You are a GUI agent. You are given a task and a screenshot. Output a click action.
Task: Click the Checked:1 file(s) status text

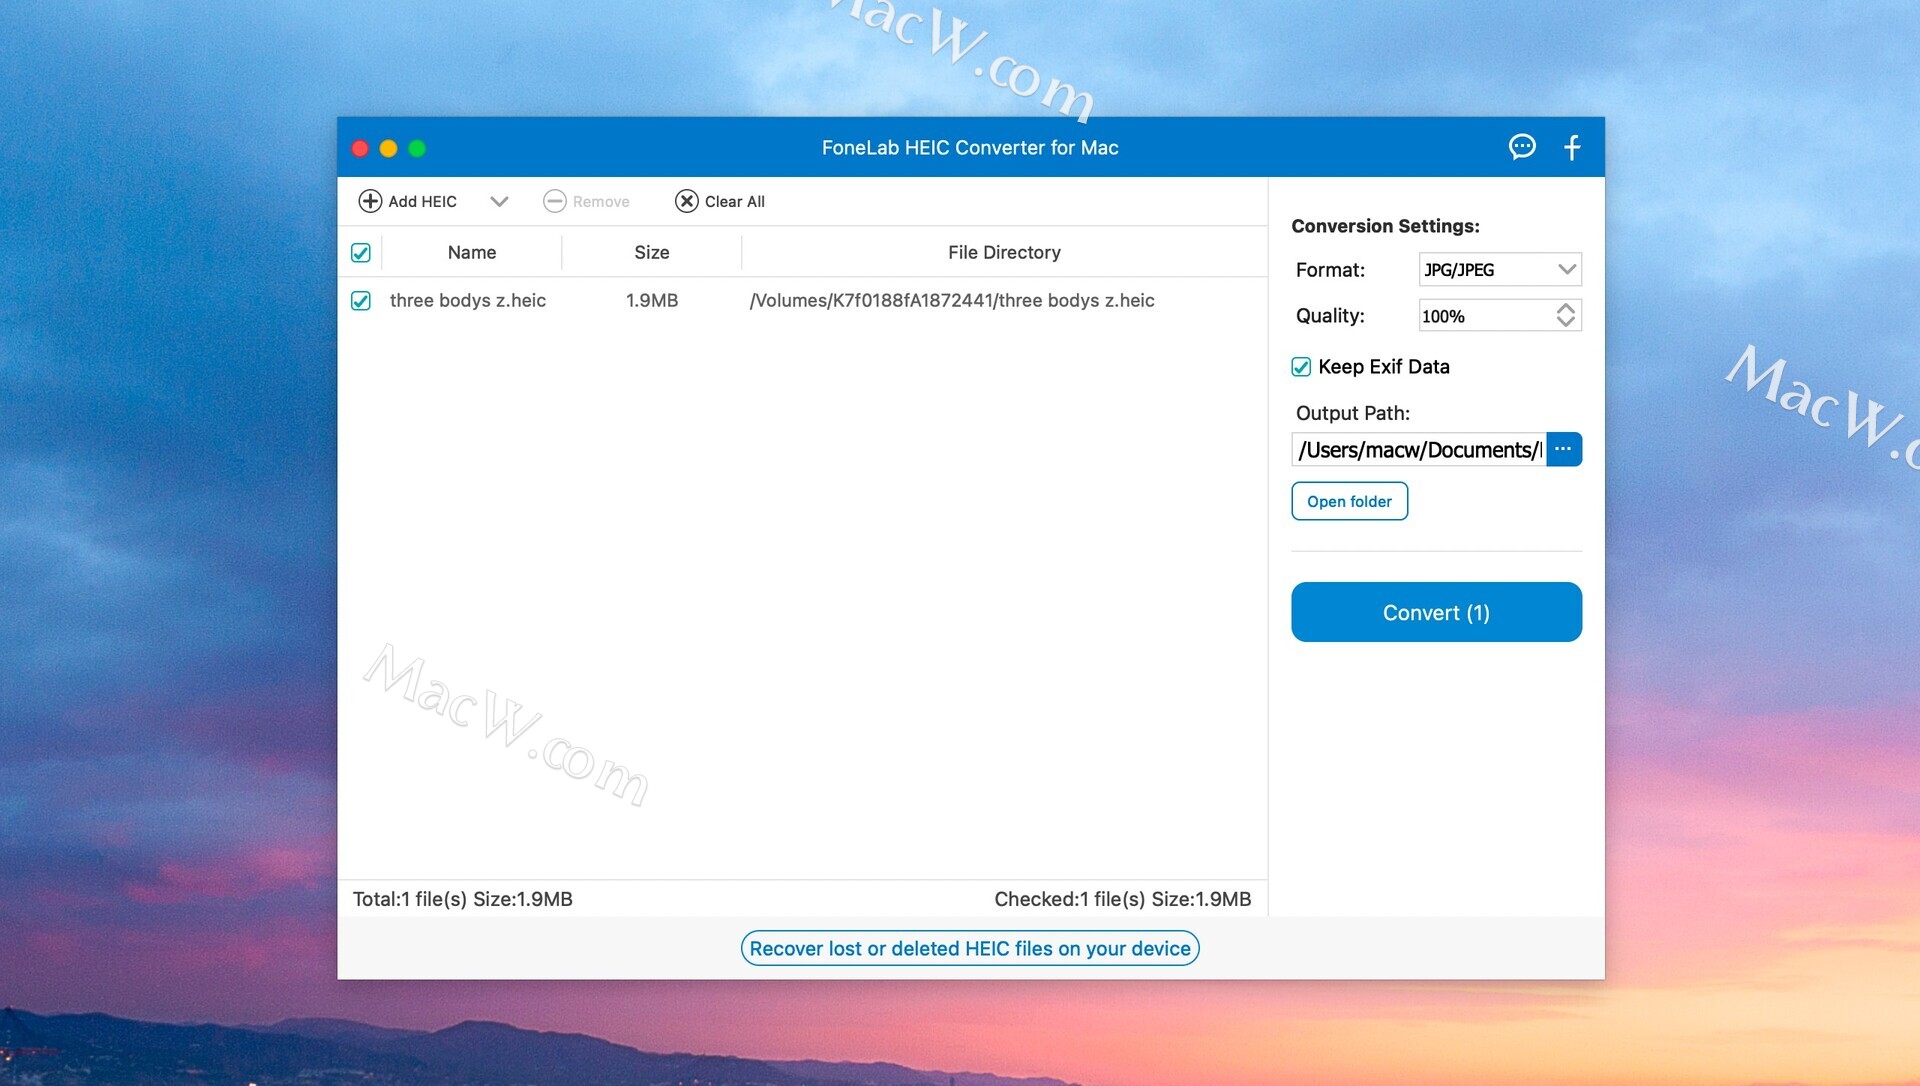(1123, 899)
